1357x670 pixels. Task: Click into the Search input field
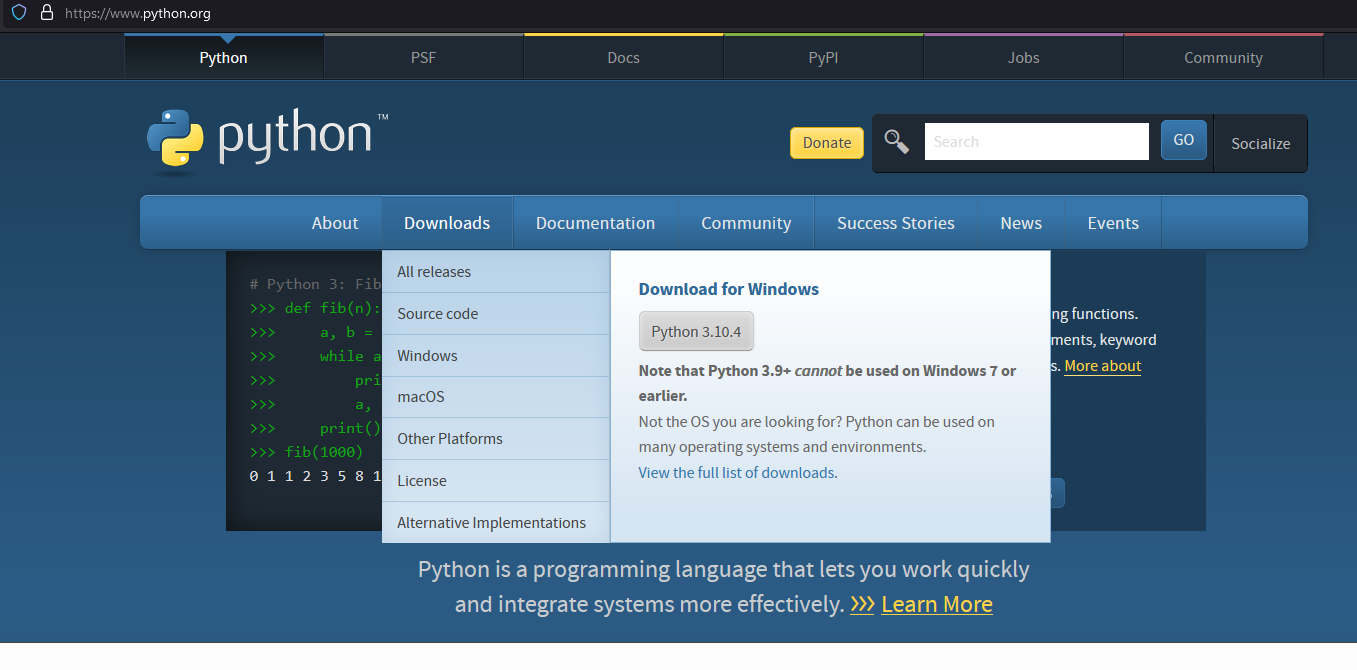pos(1037,142)
